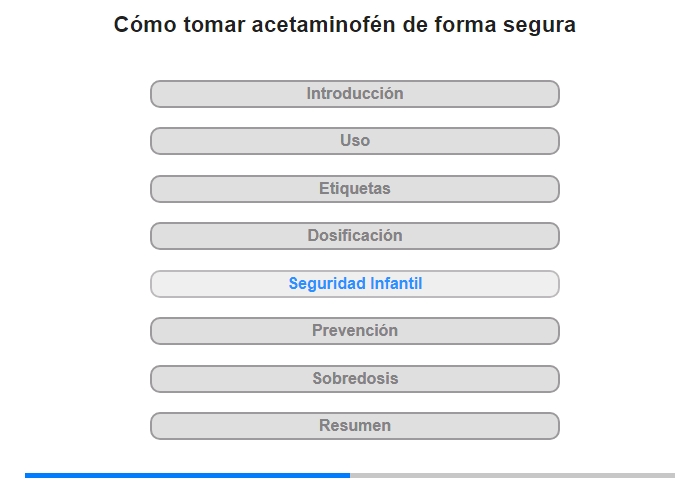The height and width of the screenshot is (480, 700).
Task: Go to the Uso section
Action: tap(355, 141)
